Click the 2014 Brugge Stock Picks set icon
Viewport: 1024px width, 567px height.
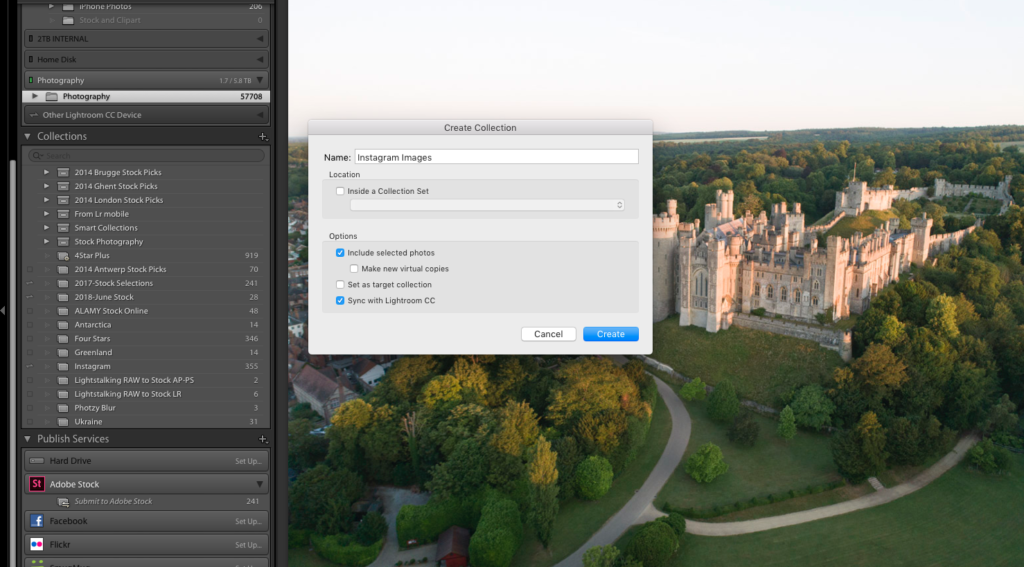pyautogui.click(x=63, y=172)
